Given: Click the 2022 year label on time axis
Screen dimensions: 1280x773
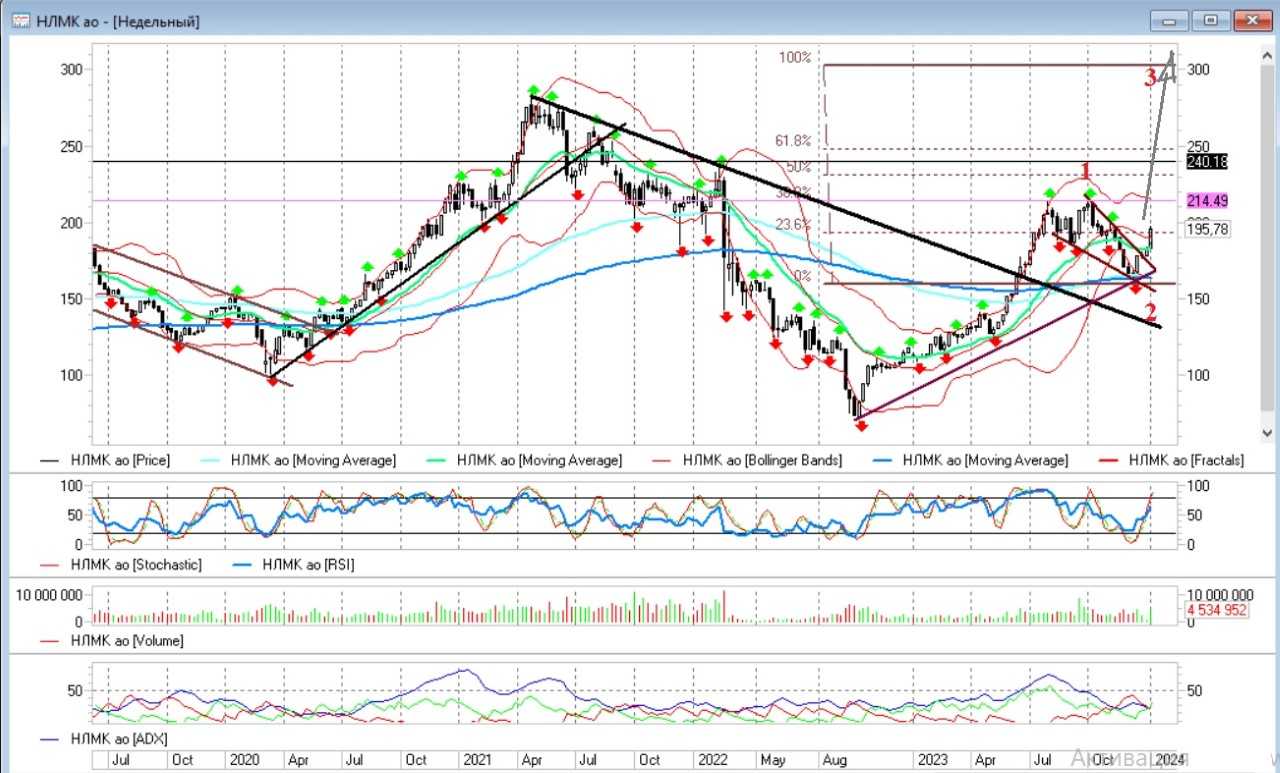Looking at the screenshot, I should click(713, 760).
